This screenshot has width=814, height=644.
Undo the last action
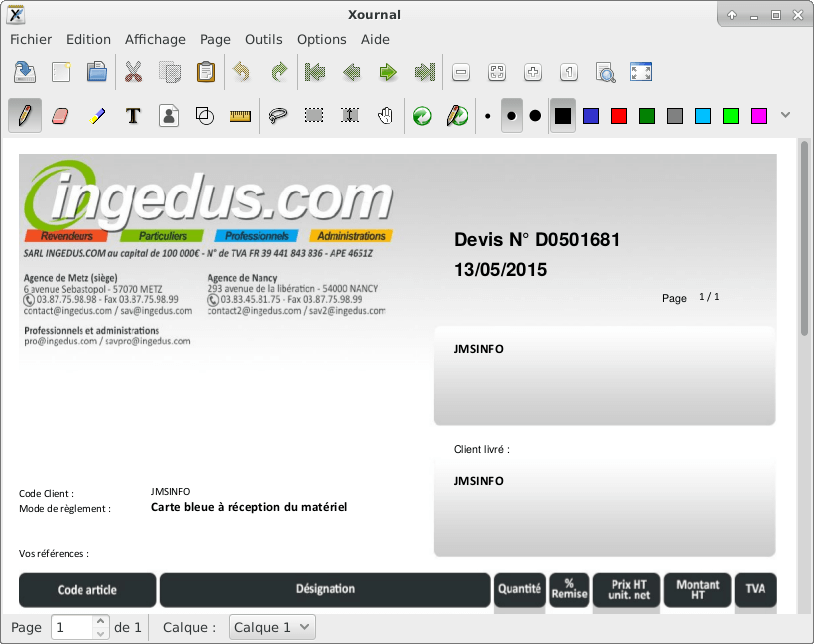coord(242,72)
